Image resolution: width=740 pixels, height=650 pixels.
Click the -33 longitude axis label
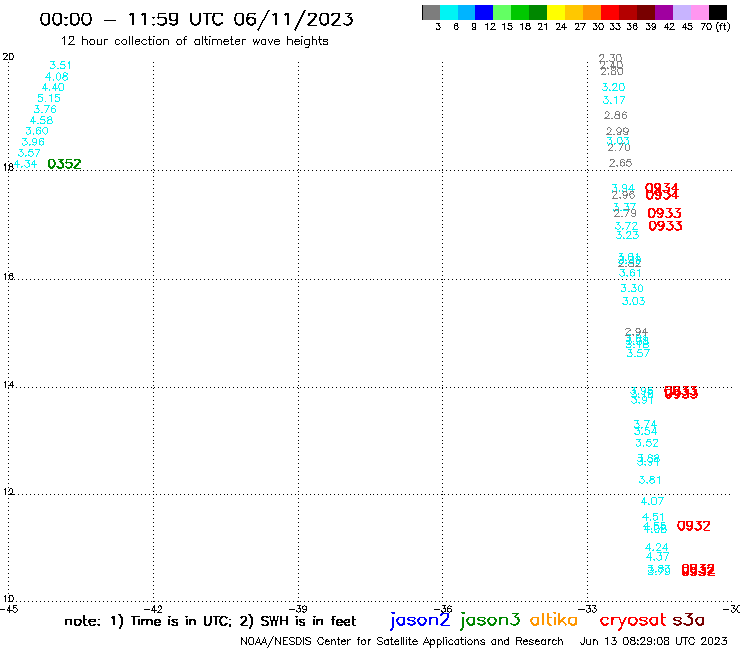(x=588, y=609)
